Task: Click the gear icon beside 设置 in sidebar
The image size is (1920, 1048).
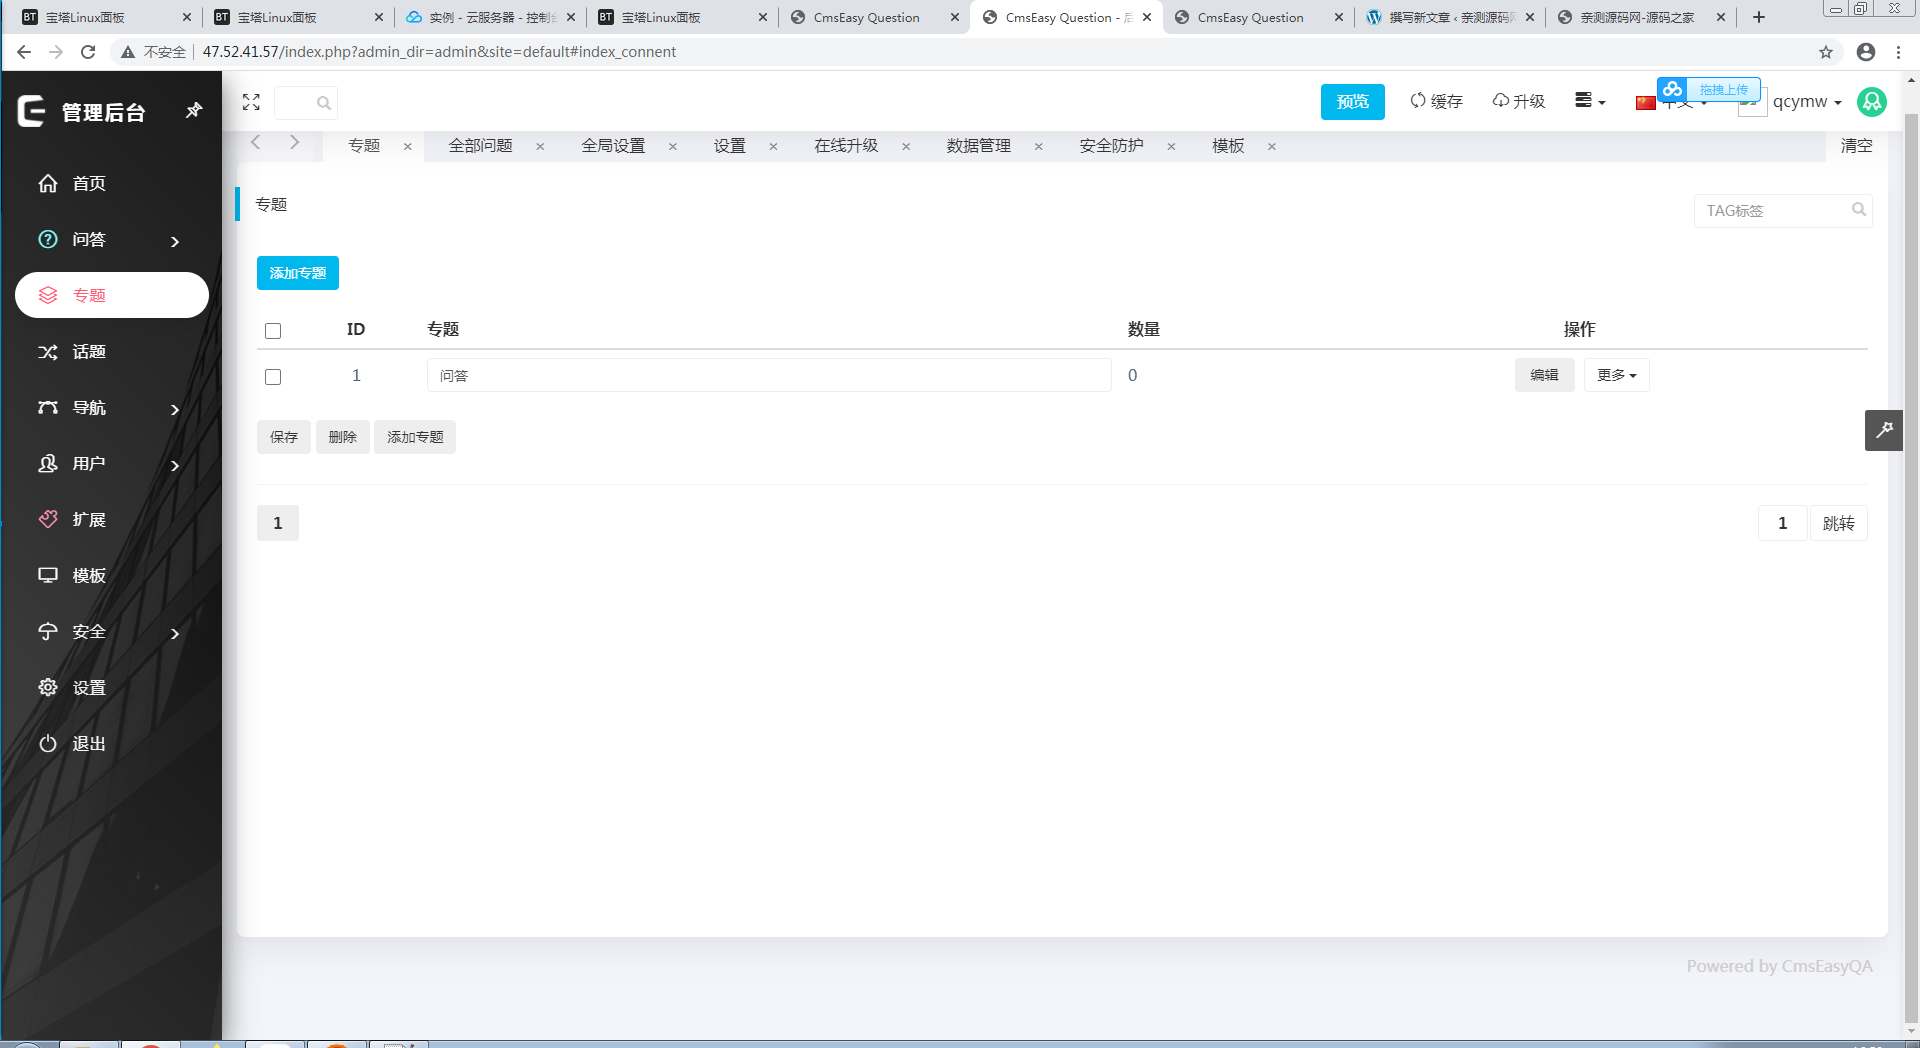Action: [x=48, y=687]
